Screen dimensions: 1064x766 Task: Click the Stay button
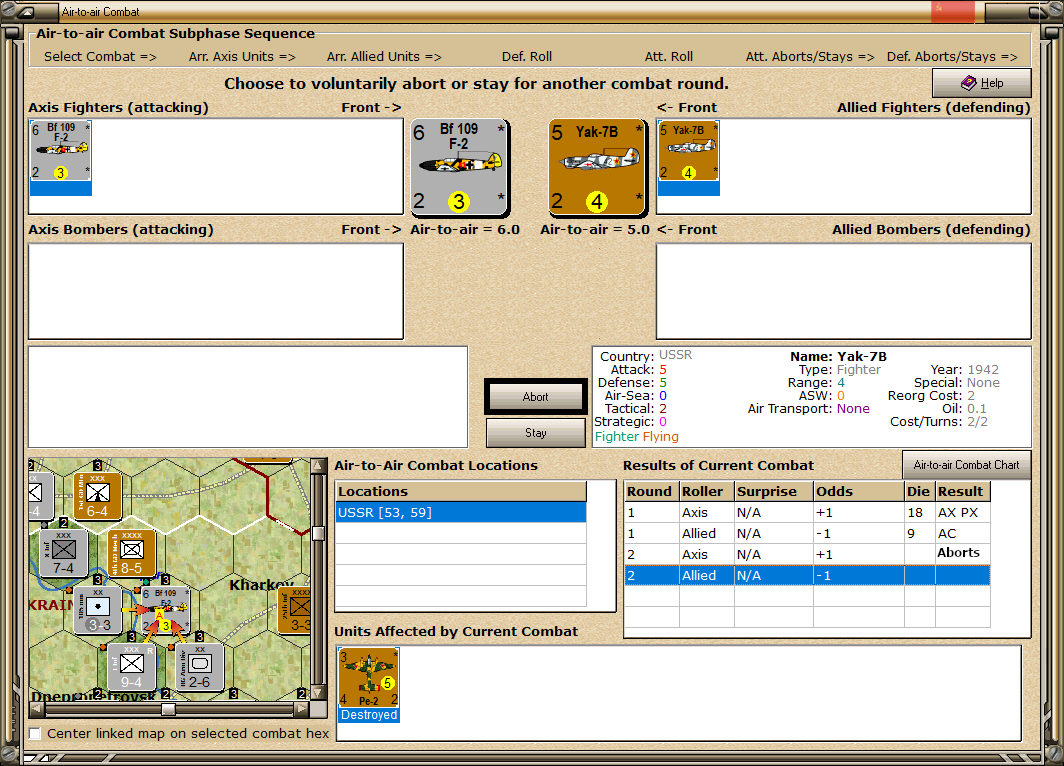[x=535, y=433]
